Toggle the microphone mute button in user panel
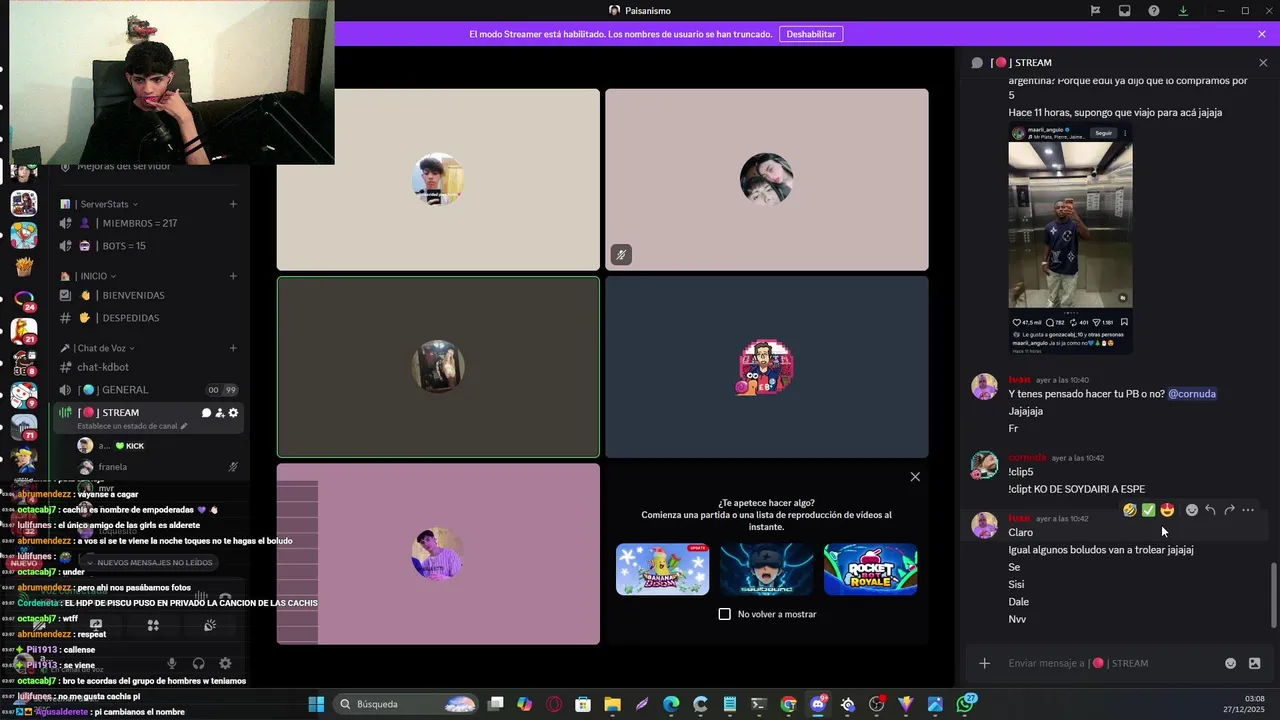The image size is (1280, 720). 172,663
